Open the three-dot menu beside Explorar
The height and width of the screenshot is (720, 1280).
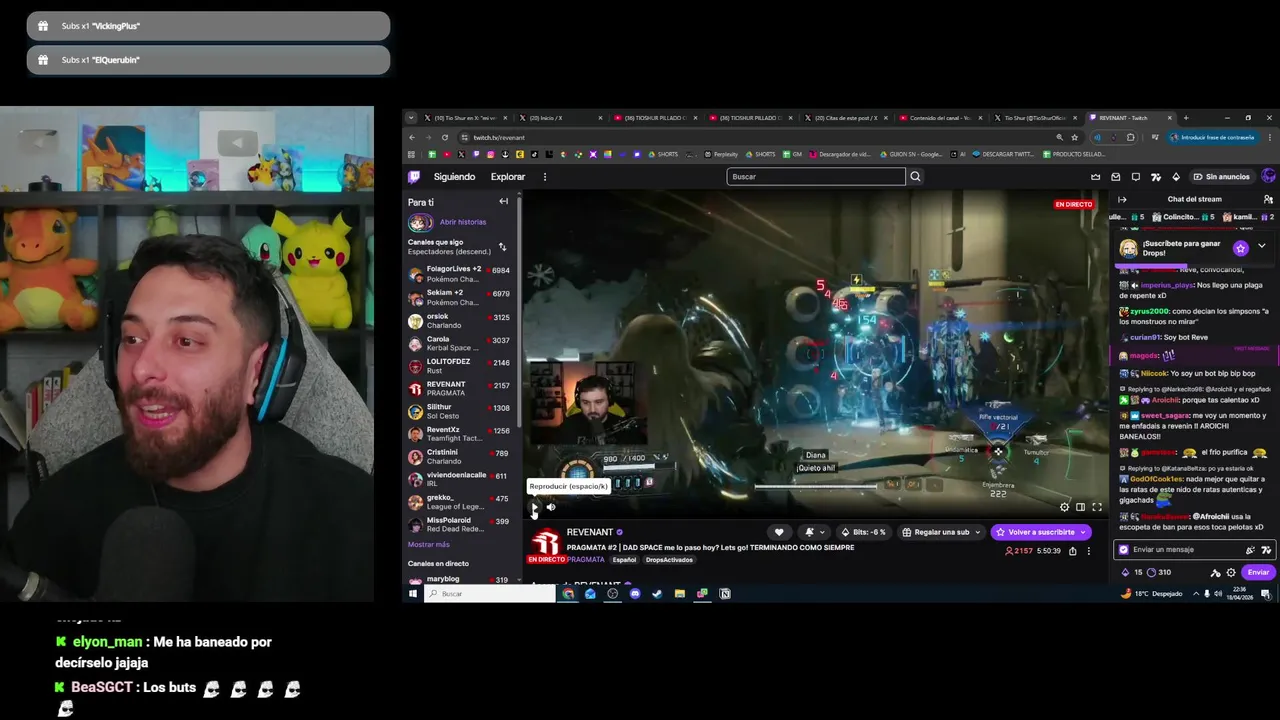pyautogui.click(x=544, y=177)
